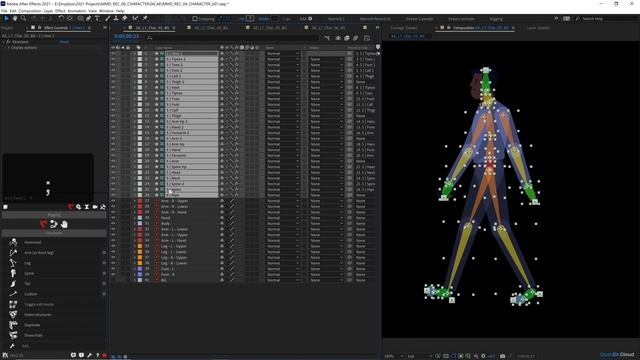Take snapshot with viewer camera icon
The image size is (640, 360).
[502, 356]
